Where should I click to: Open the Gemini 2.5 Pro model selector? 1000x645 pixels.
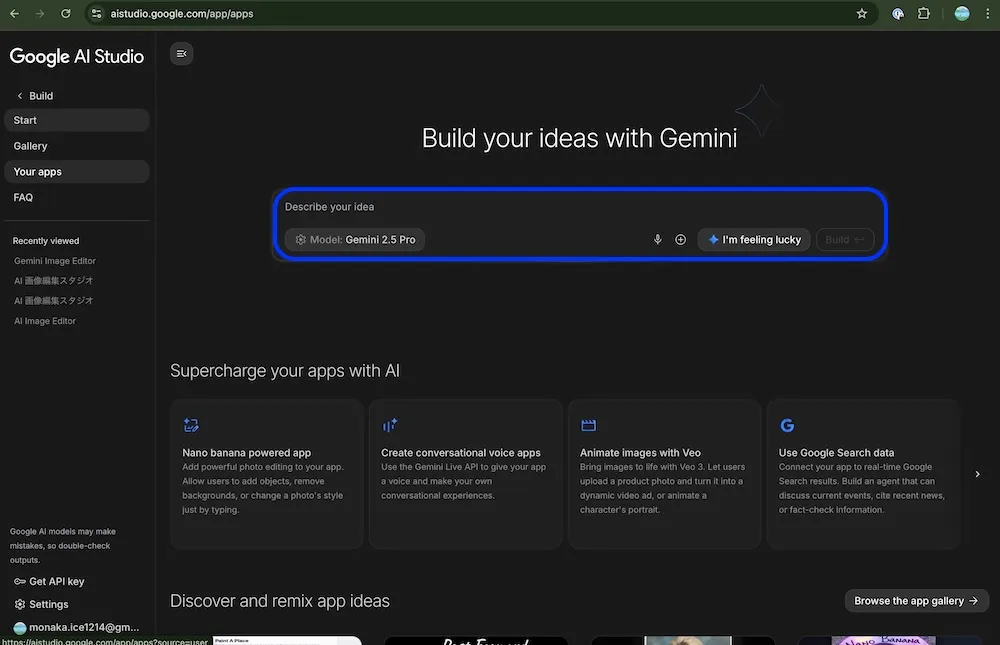pos(355,240)
